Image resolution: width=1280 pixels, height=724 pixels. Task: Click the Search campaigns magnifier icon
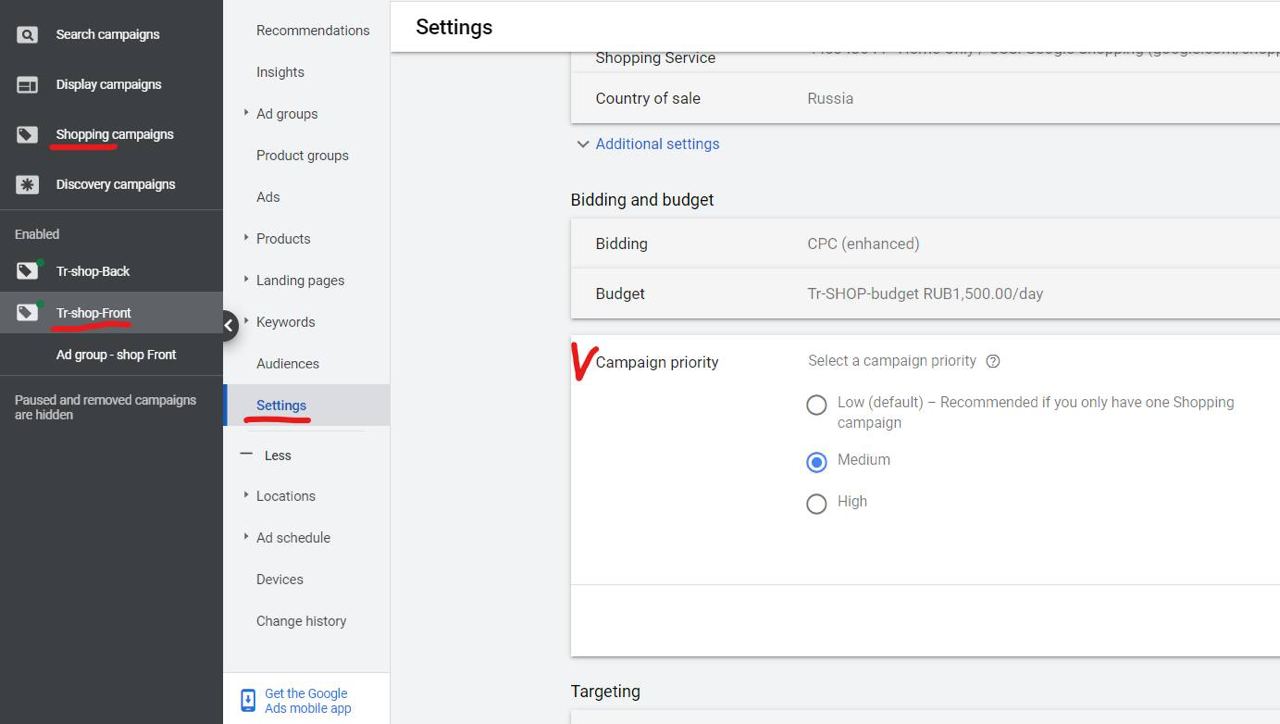(x=27, y=35)
